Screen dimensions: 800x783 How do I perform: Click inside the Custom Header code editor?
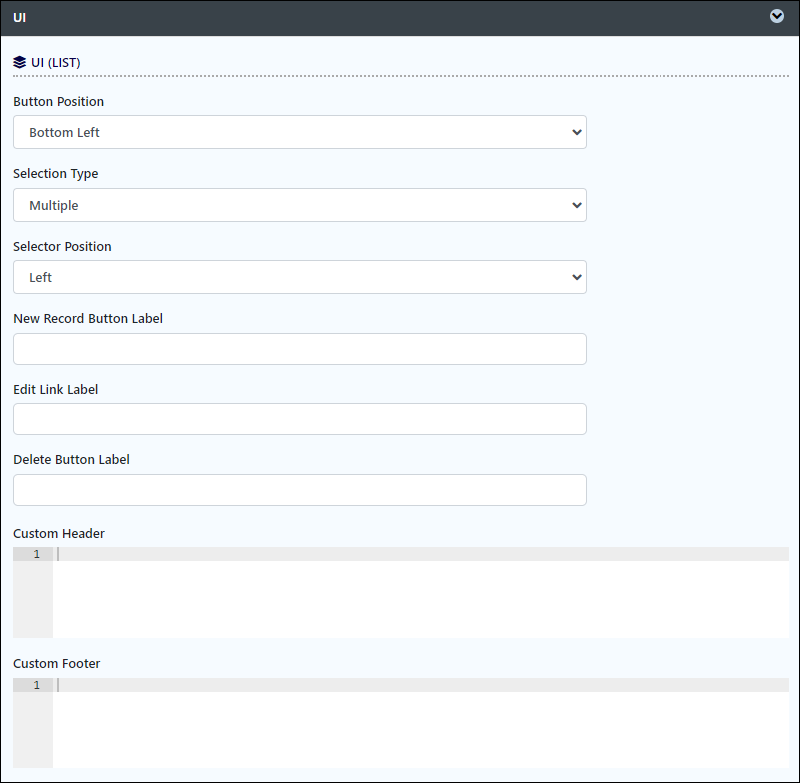click(421, 593)
